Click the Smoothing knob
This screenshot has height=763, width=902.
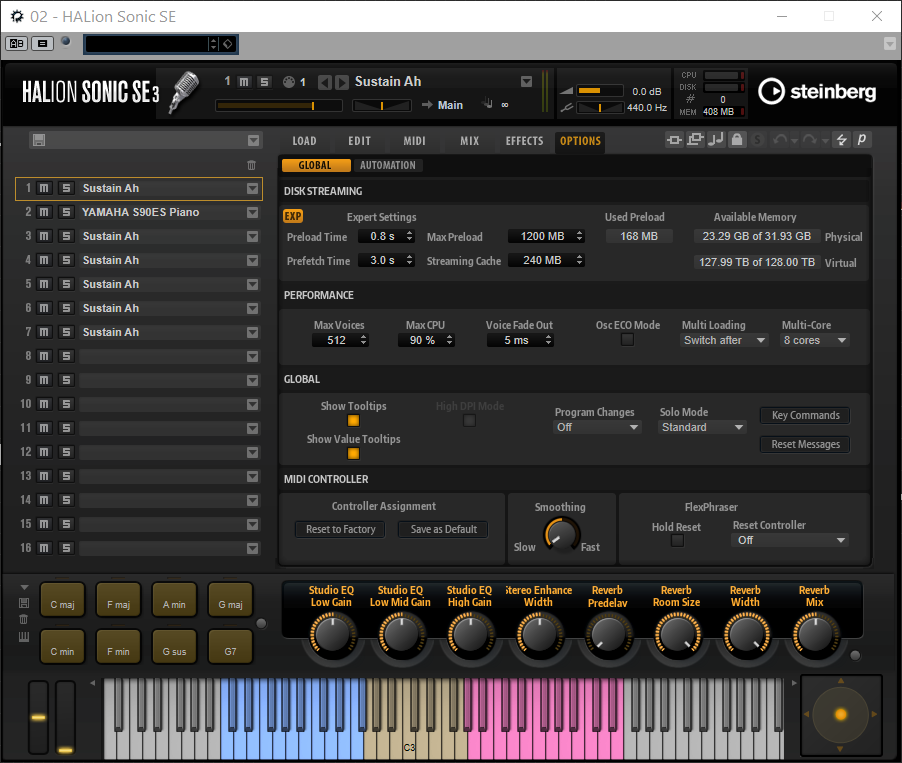pyautogui.click(x=562, y=535)
